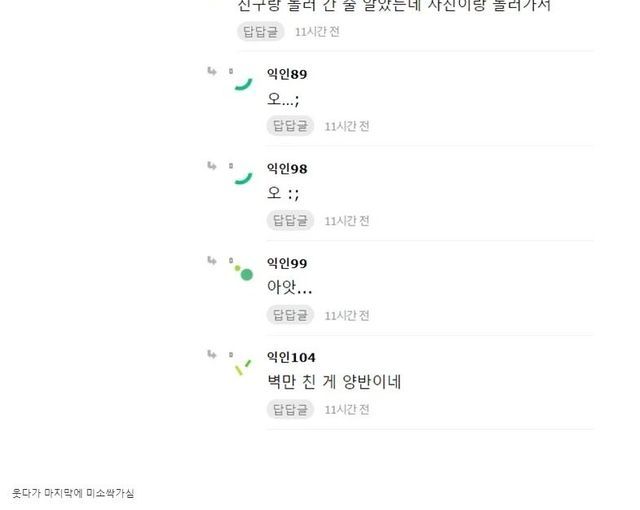Click the 익인99 username
The width and height of the screenshot is (640, 510).
pos(287,264)
